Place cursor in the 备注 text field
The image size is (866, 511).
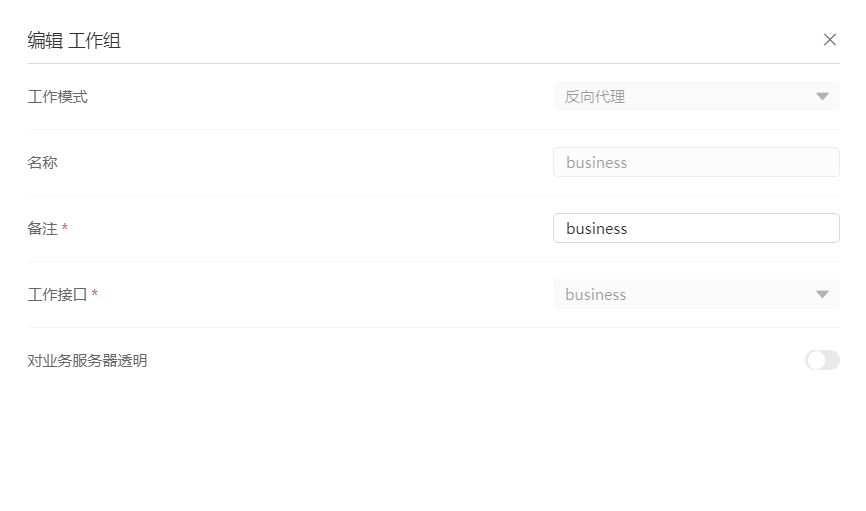[x=695, y=229]
